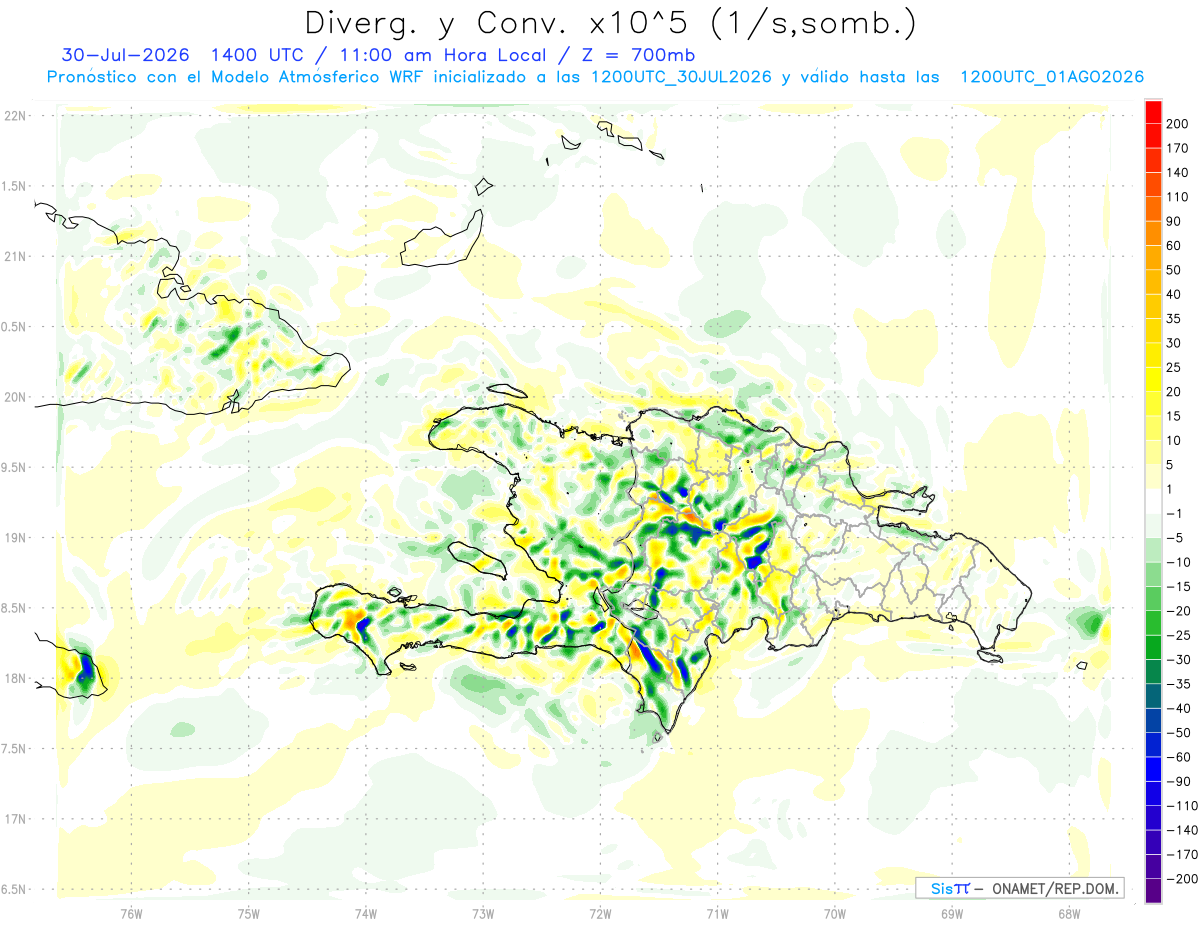This screenshot has width=1200, height=927.
Task: Click the '75W' longitude label
Action: (249, 912)
